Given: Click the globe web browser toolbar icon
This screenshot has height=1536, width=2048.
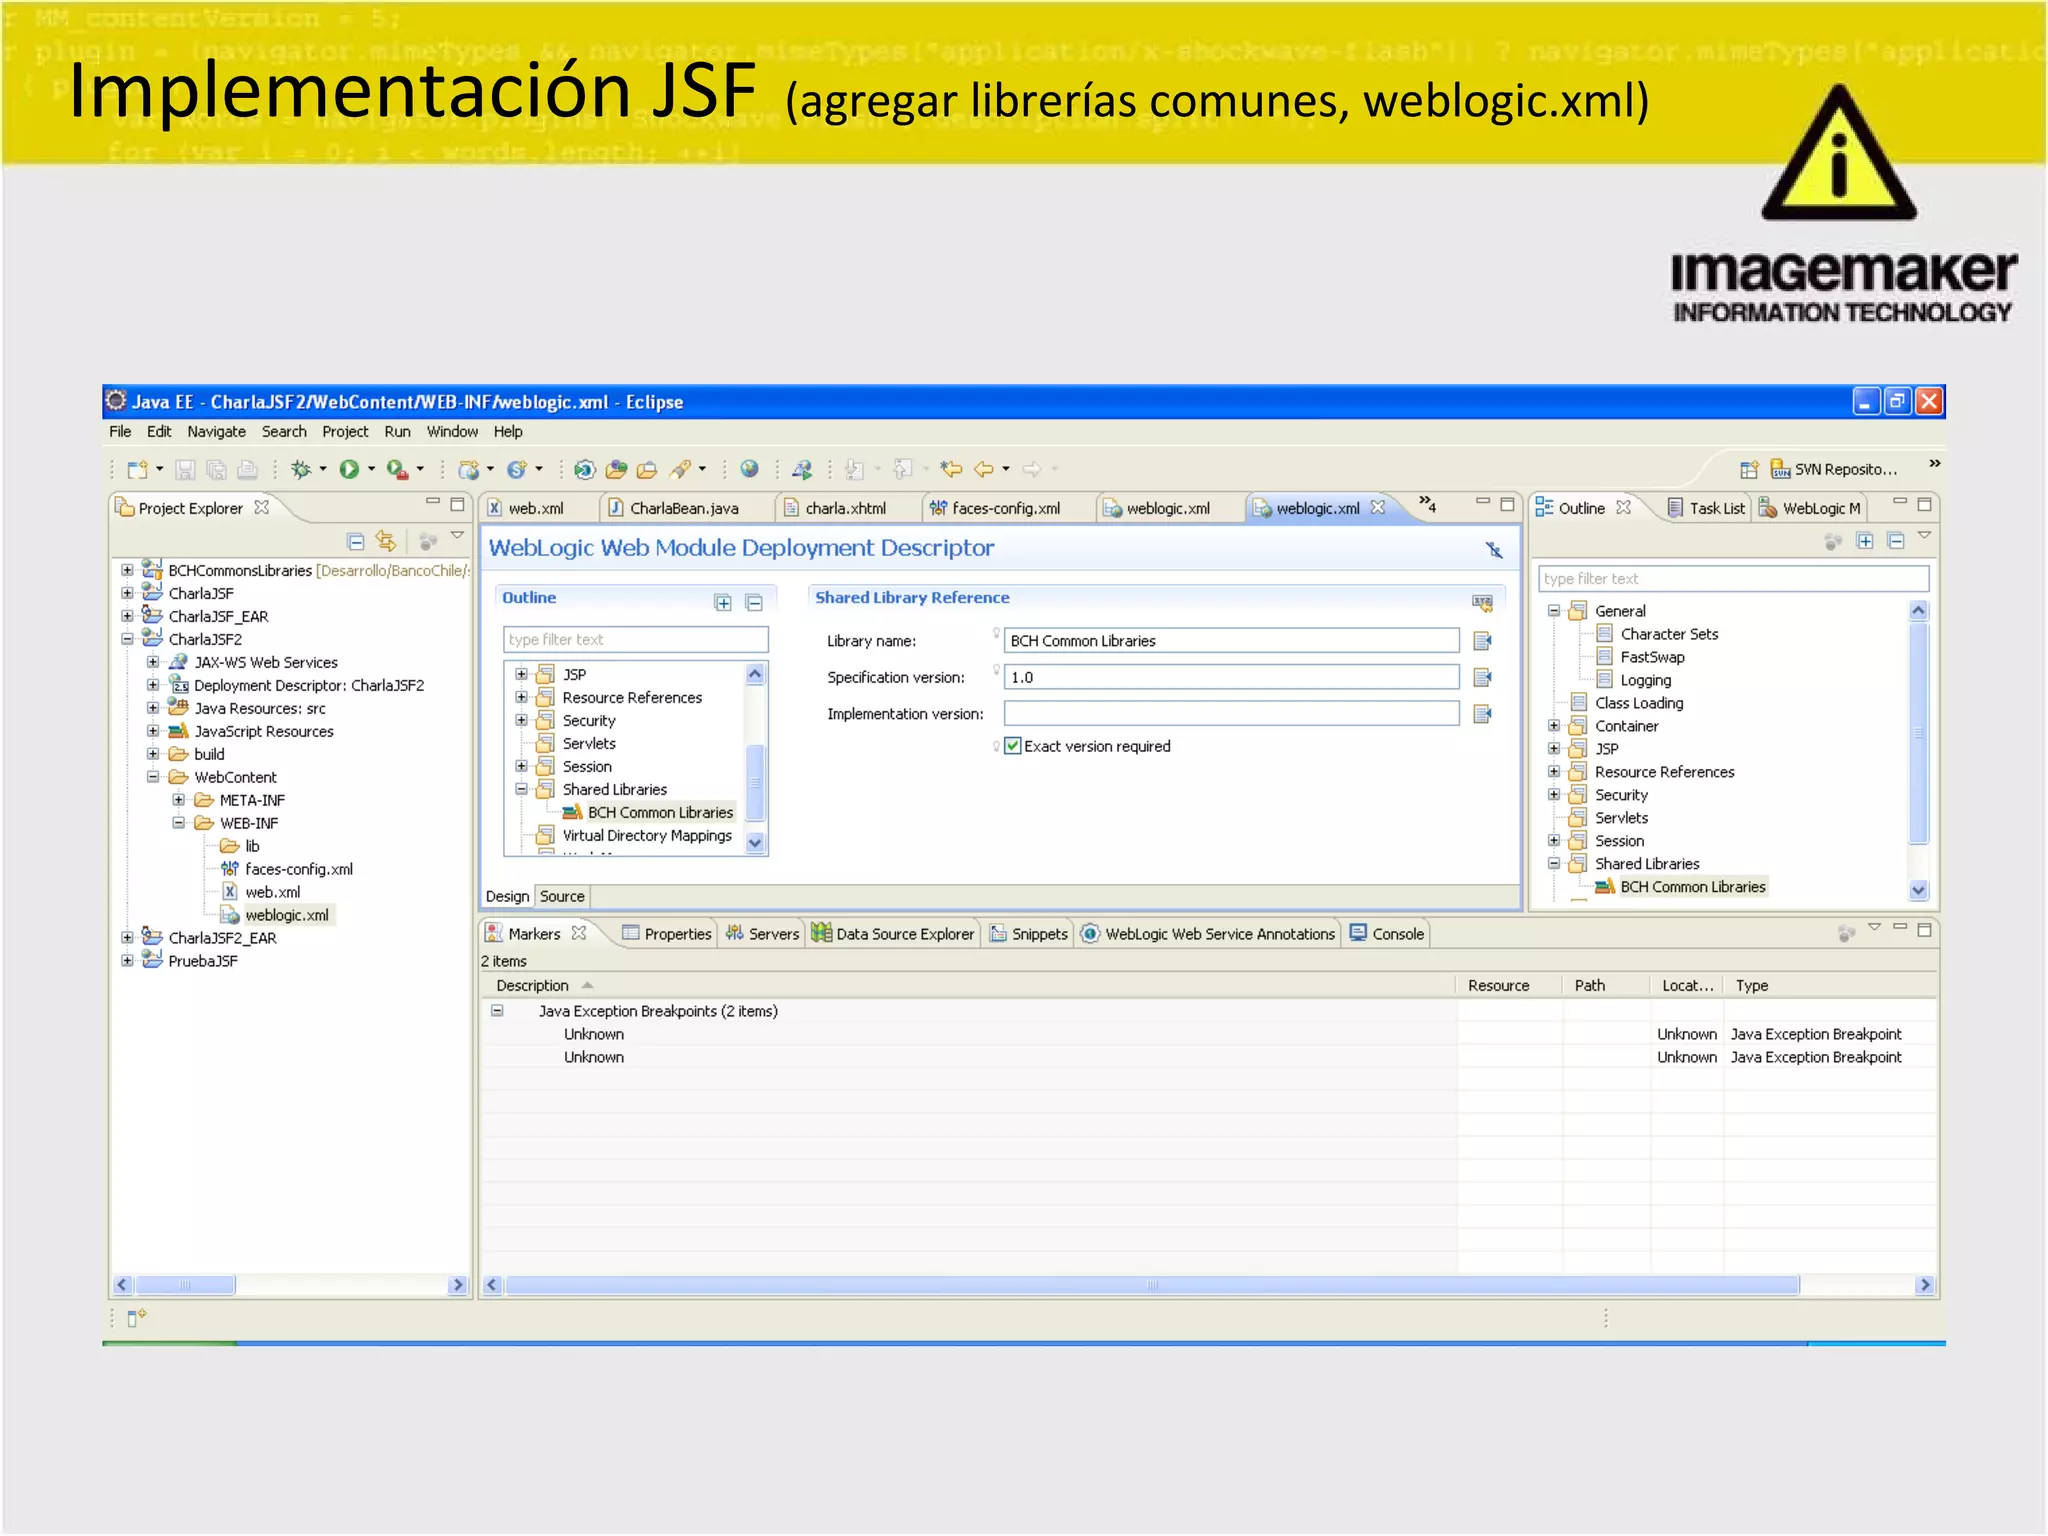Looking at the screenshot, I should [749, 469].
